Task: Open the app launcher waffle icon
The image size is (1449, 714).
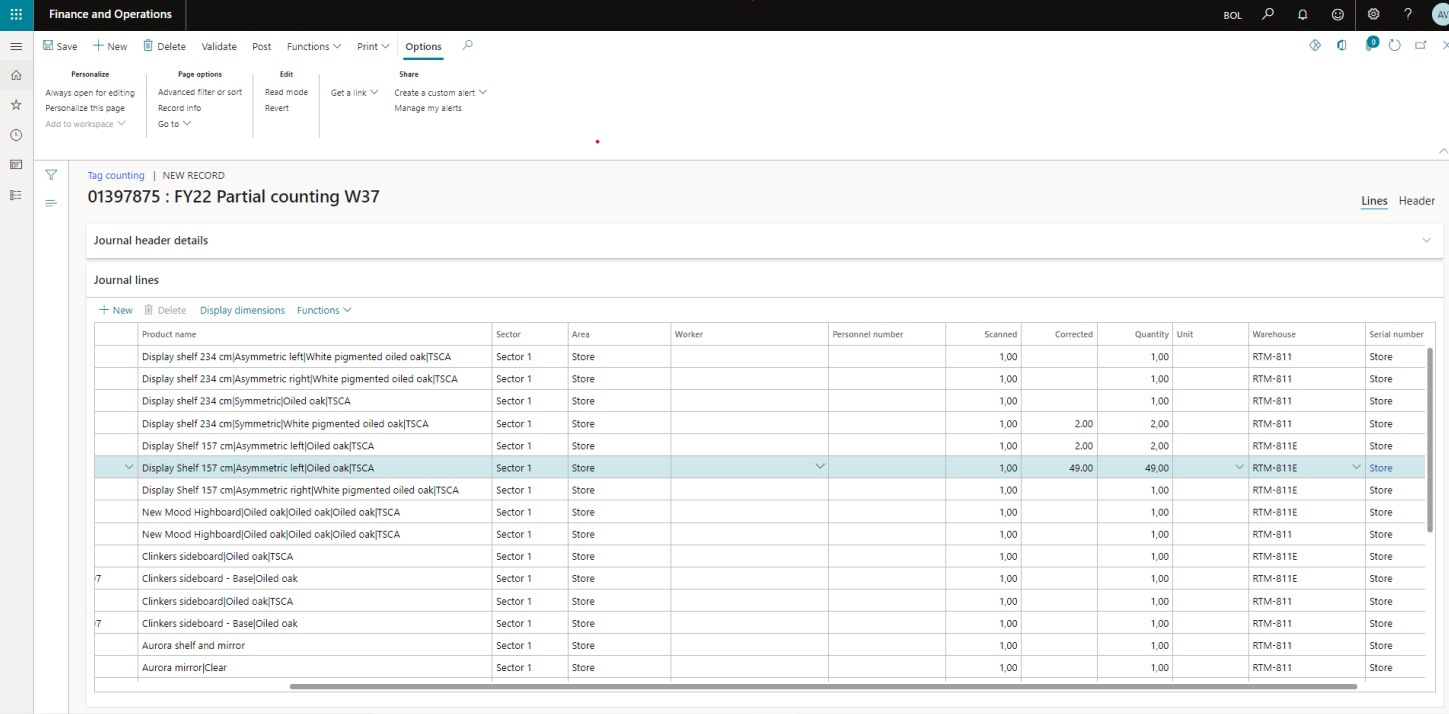Action: click(16, 15)
